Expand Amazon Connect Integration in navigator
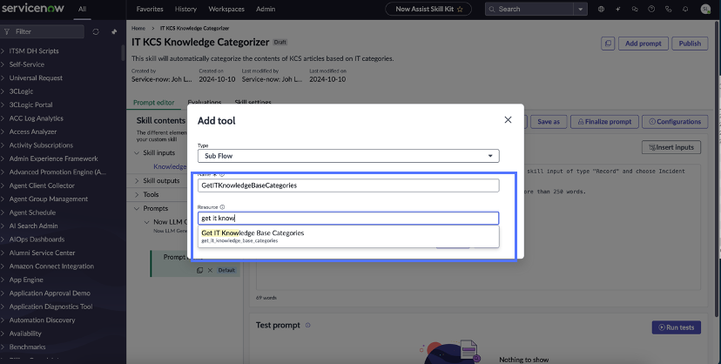721x364 pixels. [x=51, y=266]
